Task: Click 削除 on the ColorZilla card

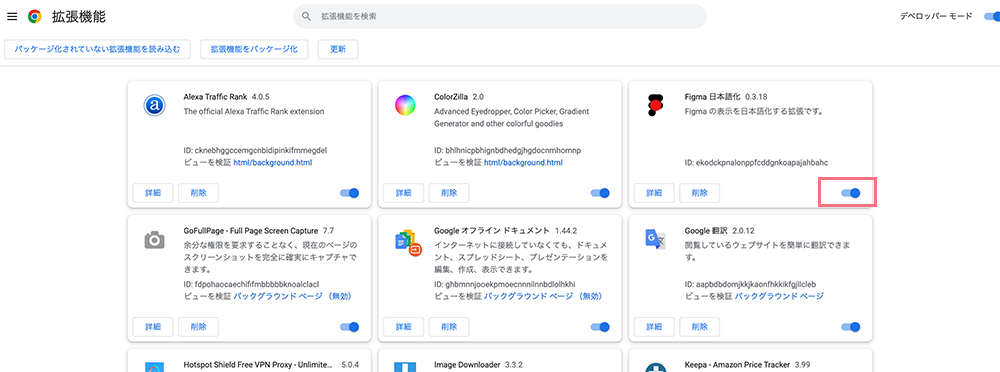Action: (x=449, y=193)
